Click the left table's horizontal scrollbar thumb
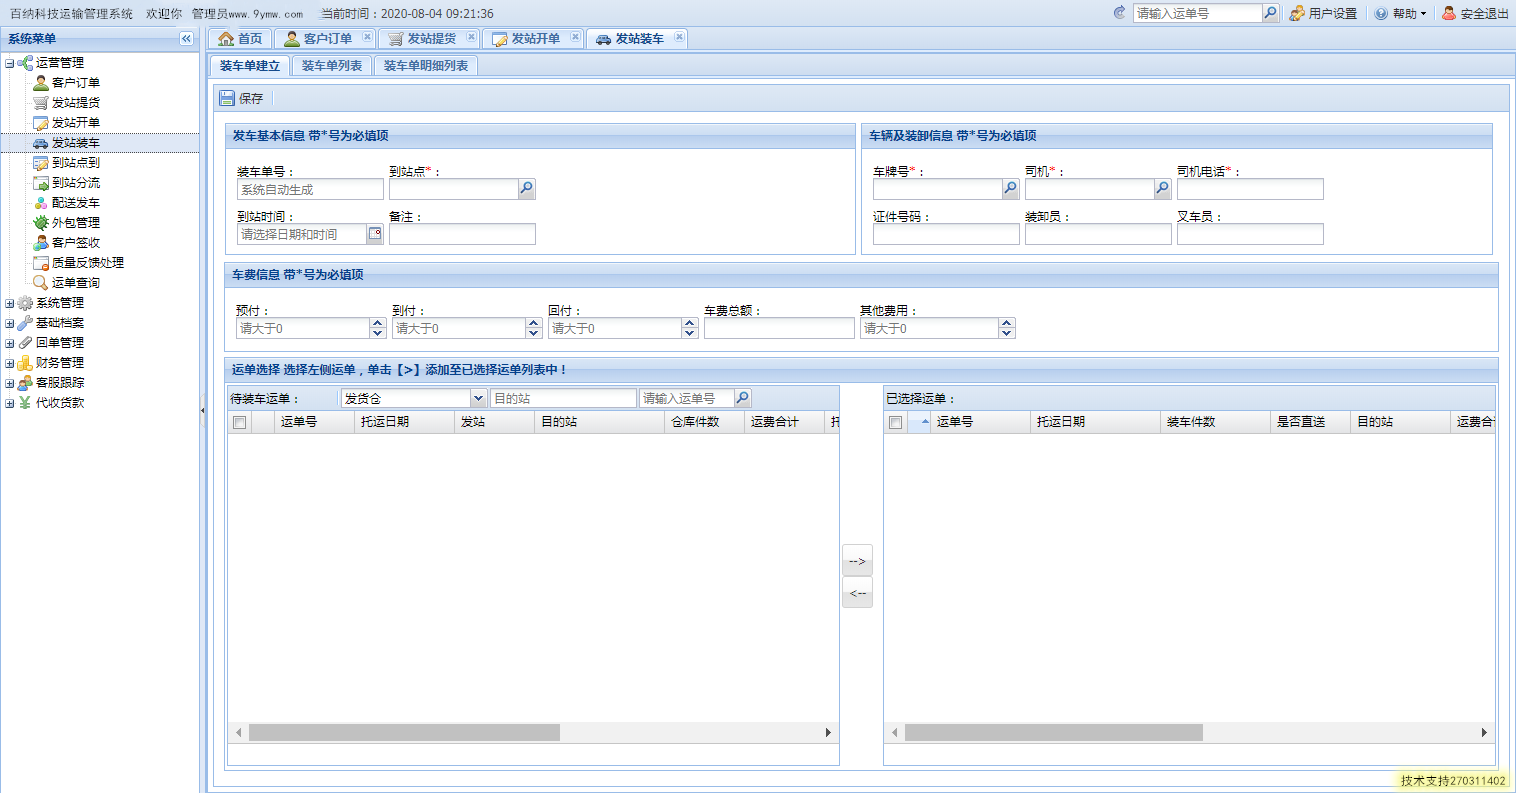The image size is (1516, 793). pyautogui.click(x=404, y=733)
